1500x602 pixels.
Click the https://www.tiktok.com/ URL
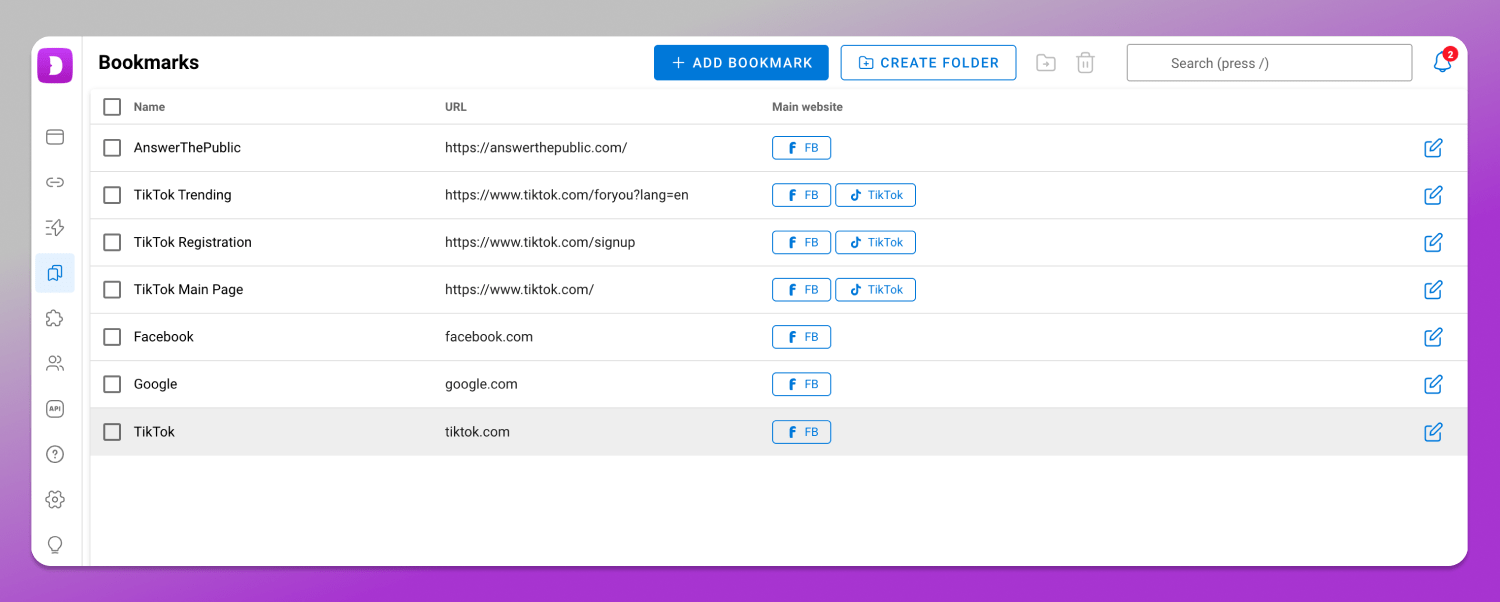(519, 290)
